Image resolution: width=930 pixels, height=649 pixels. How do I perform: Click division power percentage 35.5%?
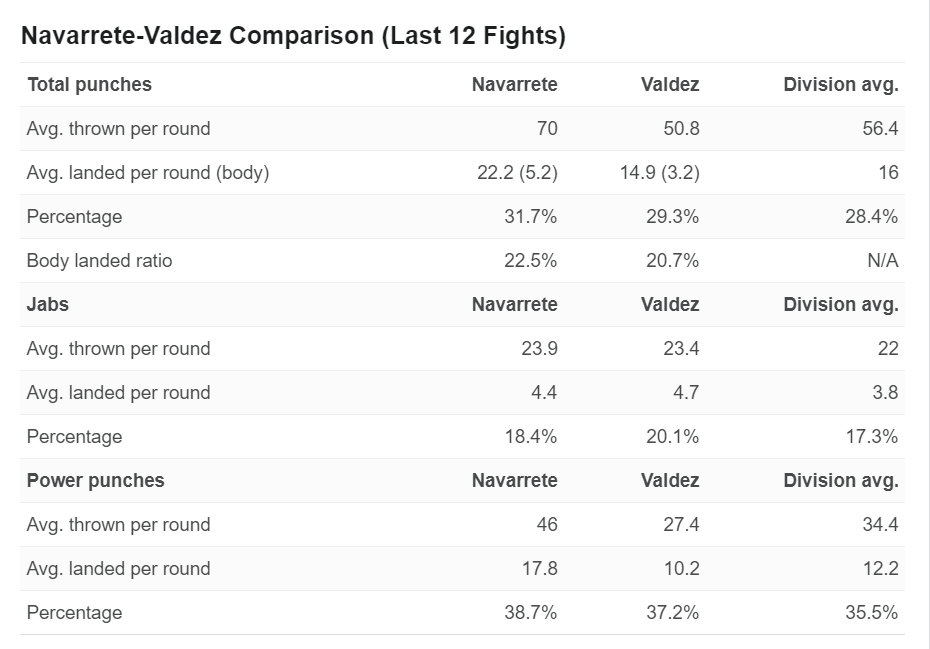pyautogui.click(x=872, y=612)
